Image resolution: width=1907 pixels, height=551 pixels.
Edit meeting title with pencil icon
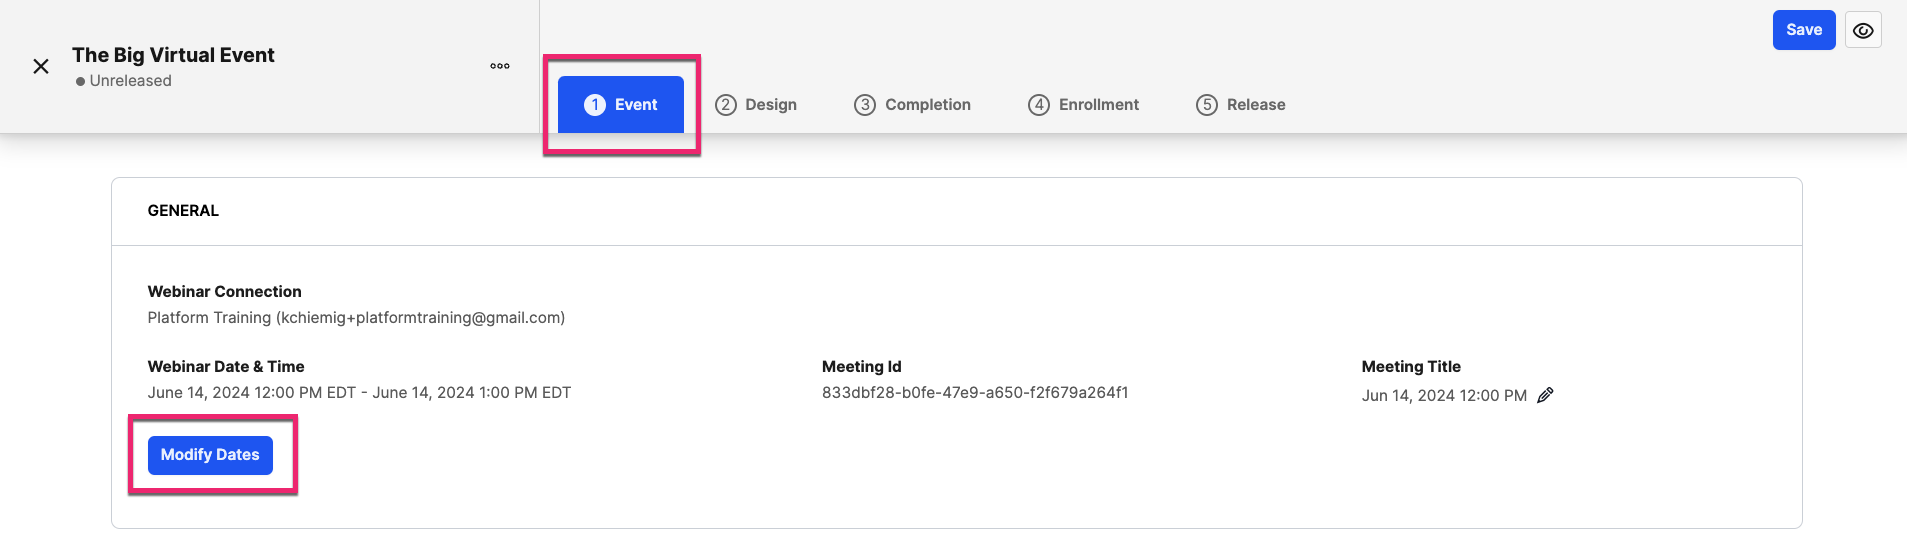(1545, 395)
